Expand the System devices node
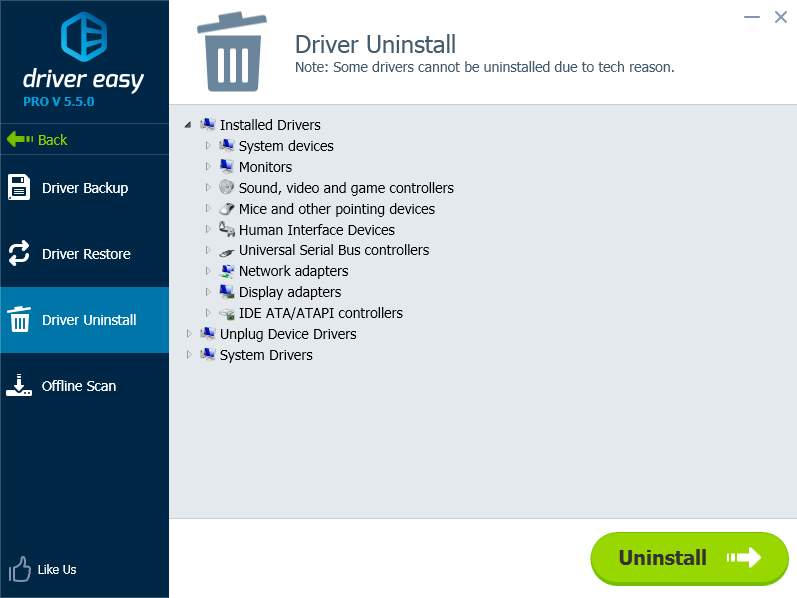 click(208, 145)
